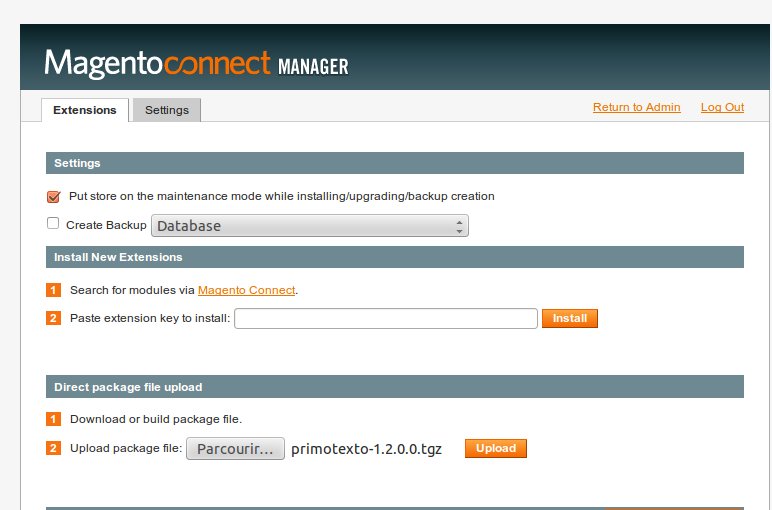Screen dimensions: 772x510
Task: Focus the extension key input field
Action: pyautogui.click(x=386, y=319)
